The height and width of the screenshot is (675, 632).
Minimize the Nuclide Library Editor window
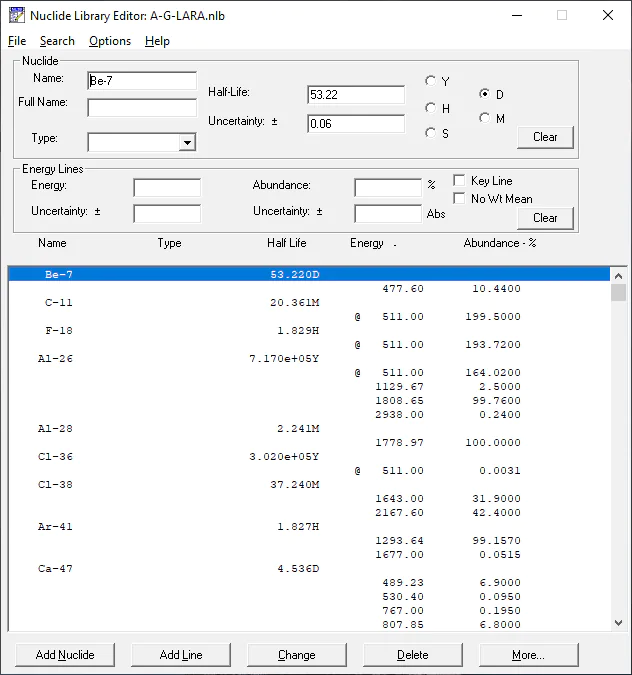[x=517, y=15]
